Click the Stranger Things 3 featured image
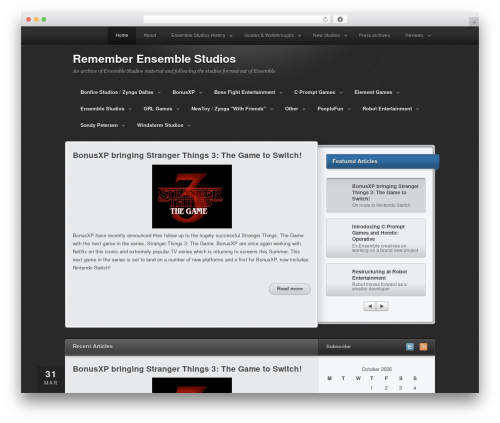This screenshot has width=500, height=423. click(x=192, y=196)
